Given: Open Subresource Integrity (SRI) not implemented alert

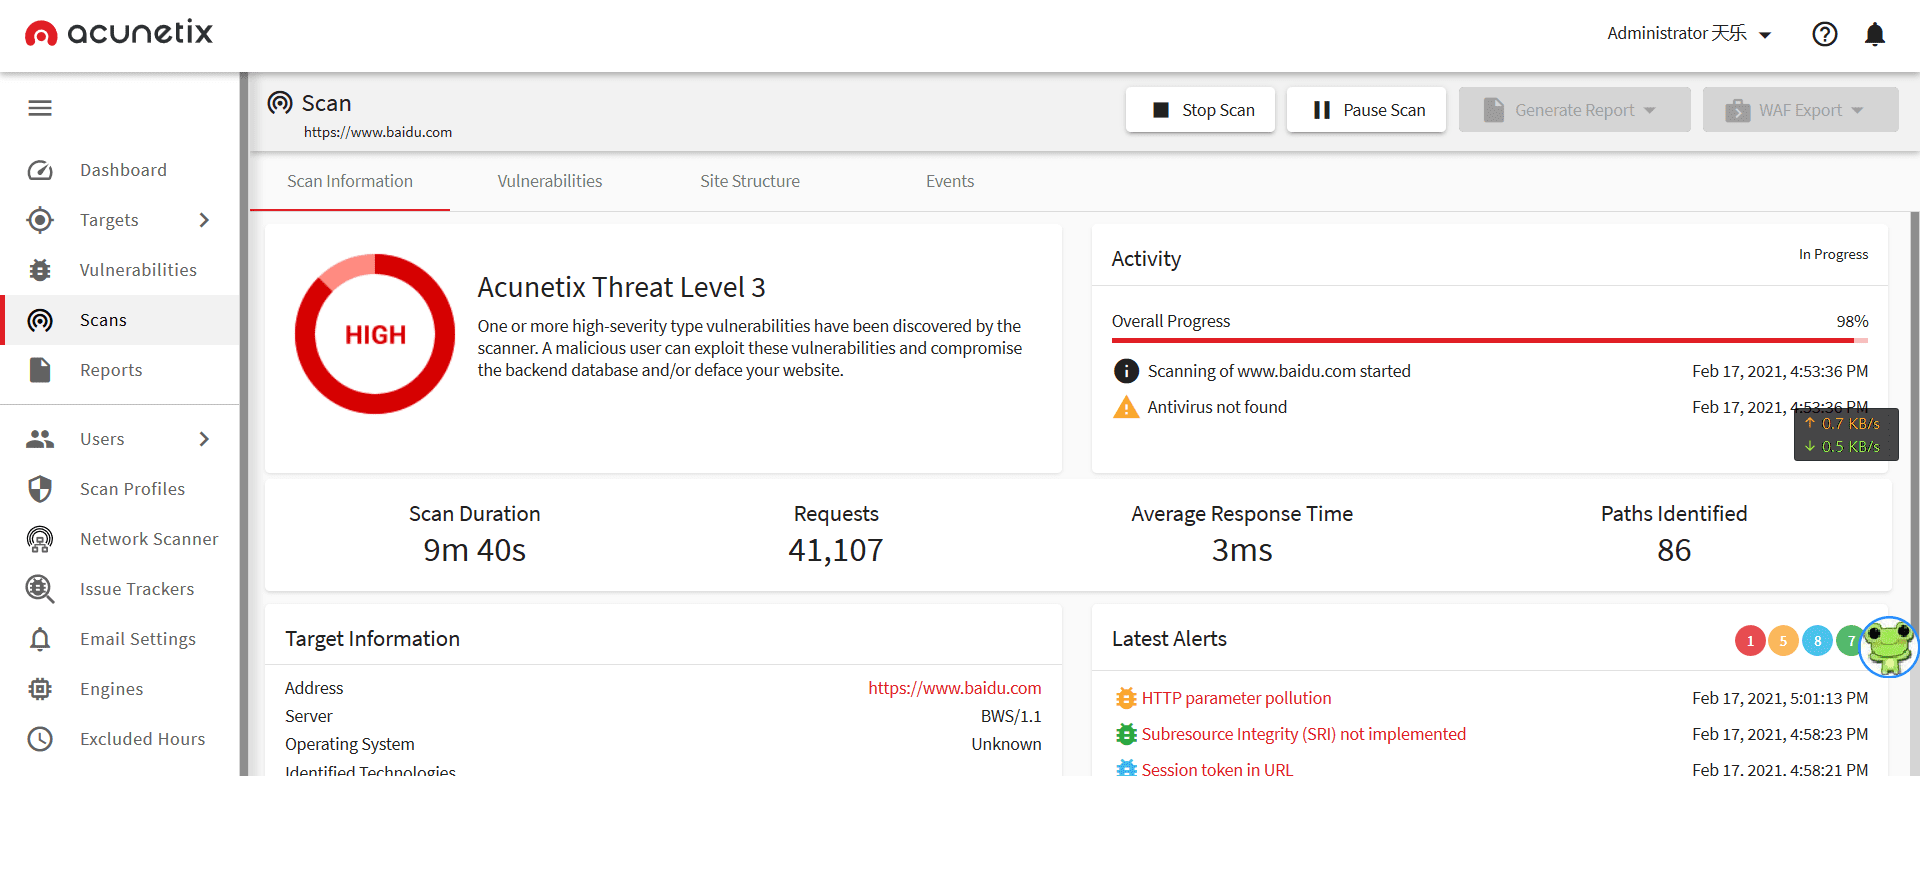Looking at the screenshot, I should click(1304, 734).
